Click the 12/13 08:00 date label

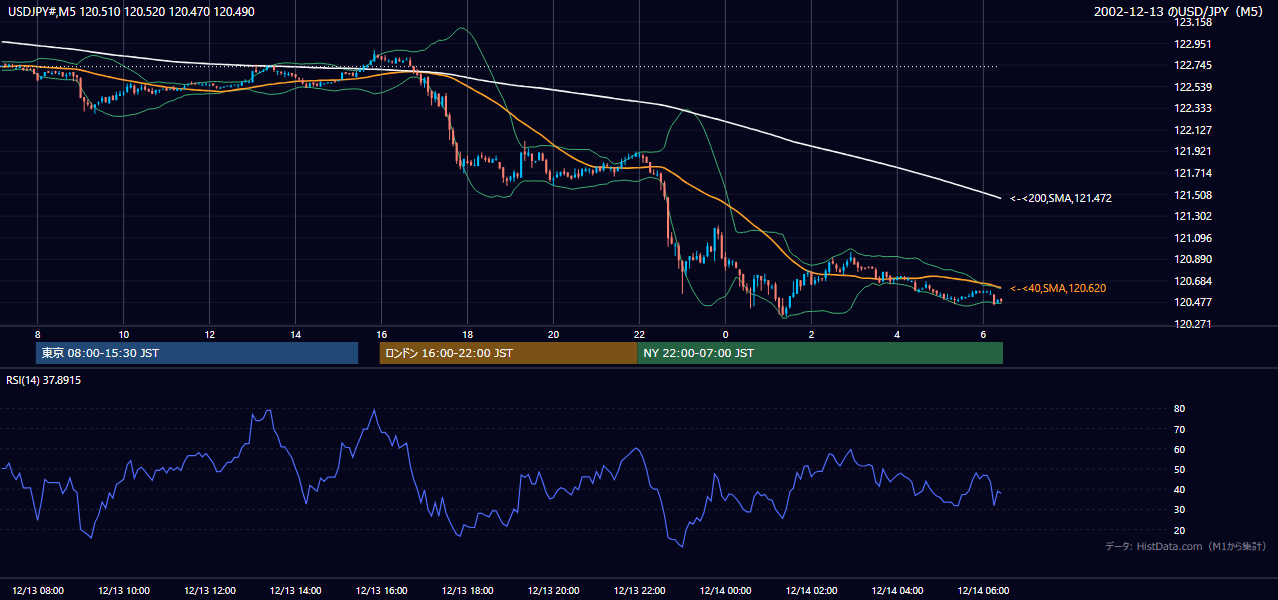38,591
